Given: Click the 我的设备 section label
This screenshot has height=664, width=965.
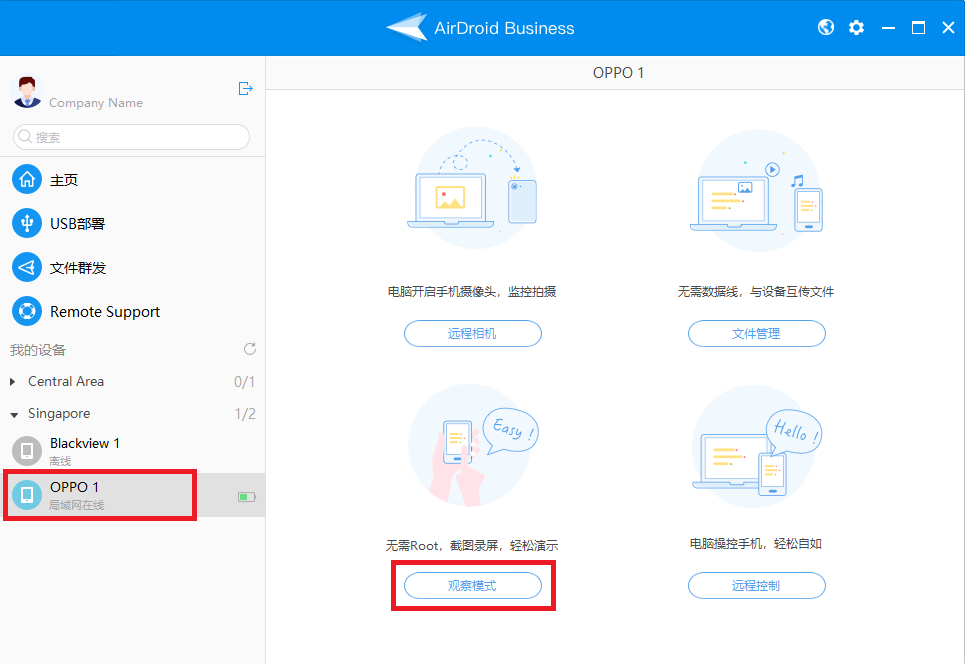Looking at the screenshot, I should click(38, 350).
